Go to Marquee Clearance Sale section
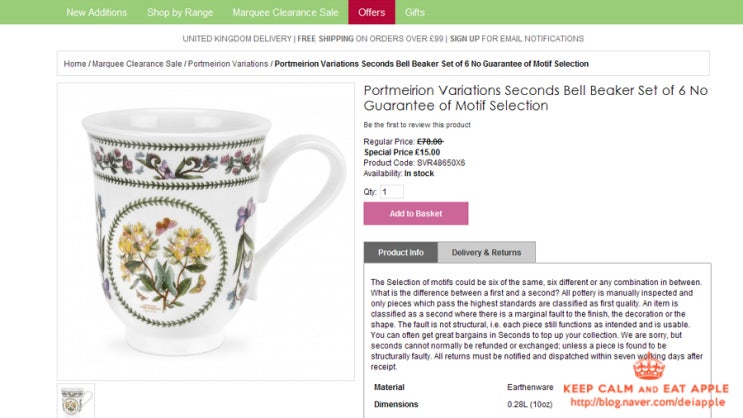743x418 pixels. coord(283,12)
